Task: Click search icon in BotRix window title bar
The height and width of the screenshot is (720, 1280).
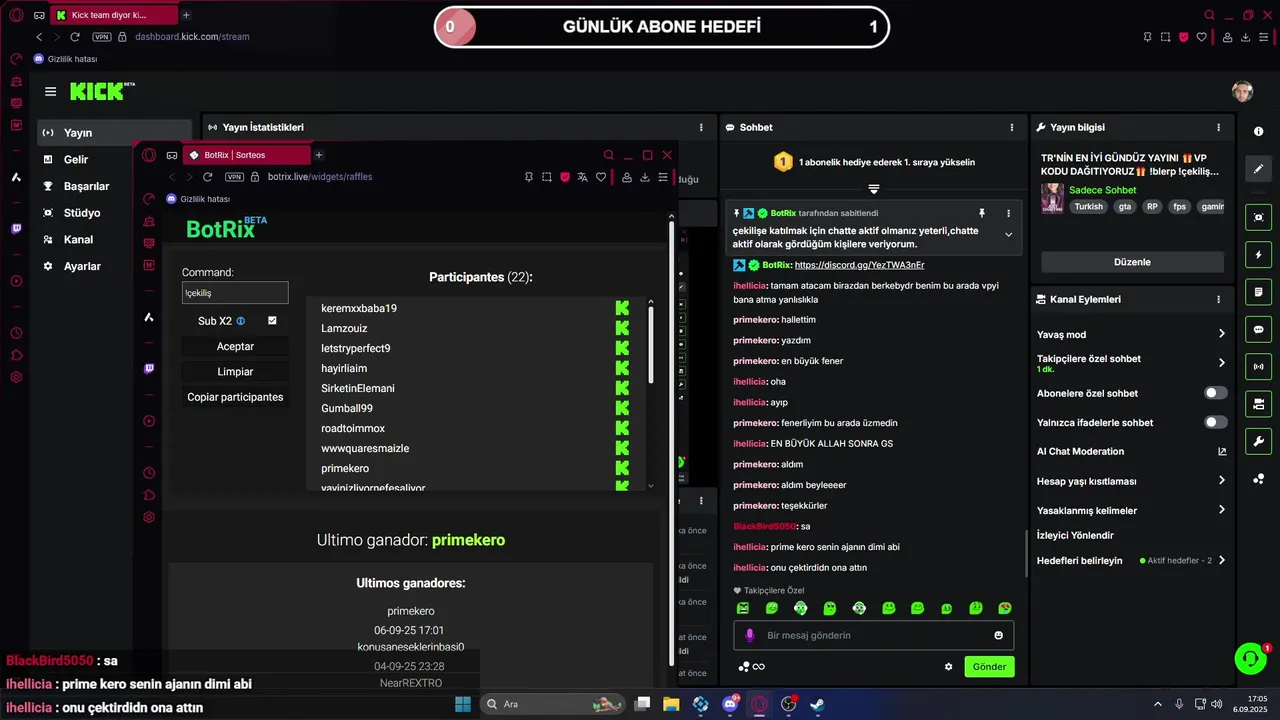Action: 608,155
